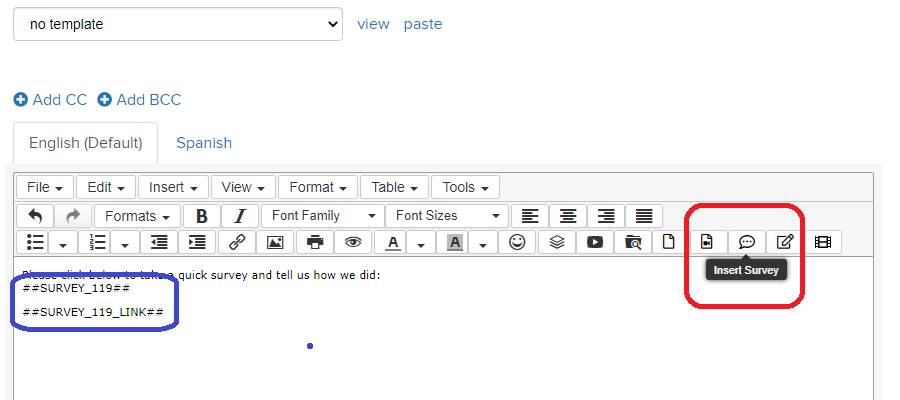Open the template dropdown showing no template
This screenshot has width=900, height=400.
178,24
